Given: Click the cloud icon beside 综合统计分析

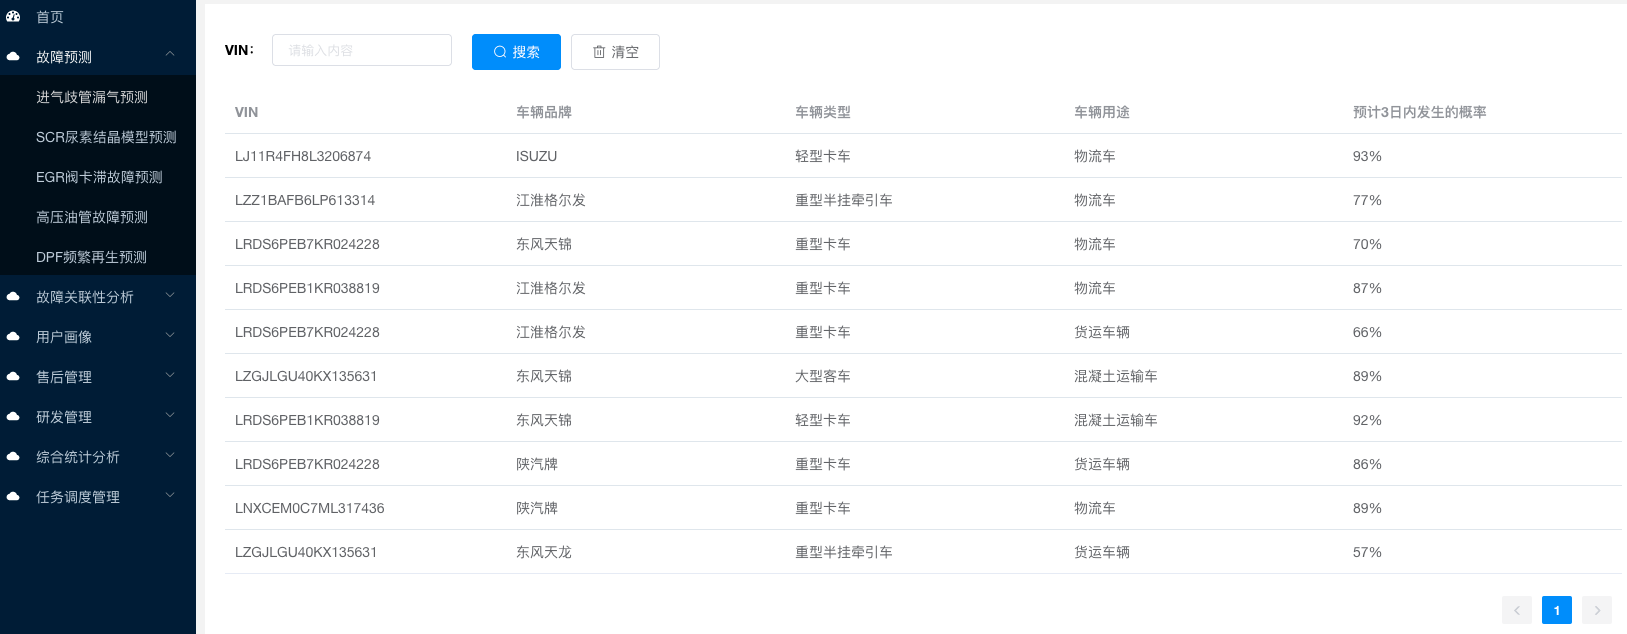Looking at the screenshot, I should point(13,457).
